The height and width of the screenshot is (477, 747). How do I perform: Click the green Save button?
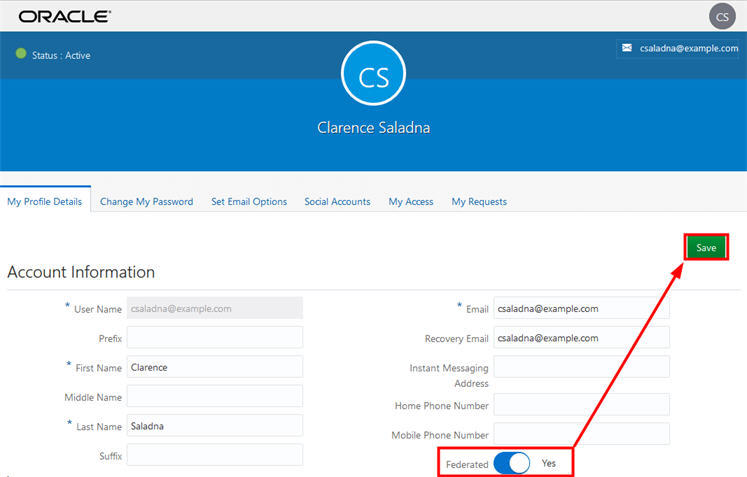point(706,247)
